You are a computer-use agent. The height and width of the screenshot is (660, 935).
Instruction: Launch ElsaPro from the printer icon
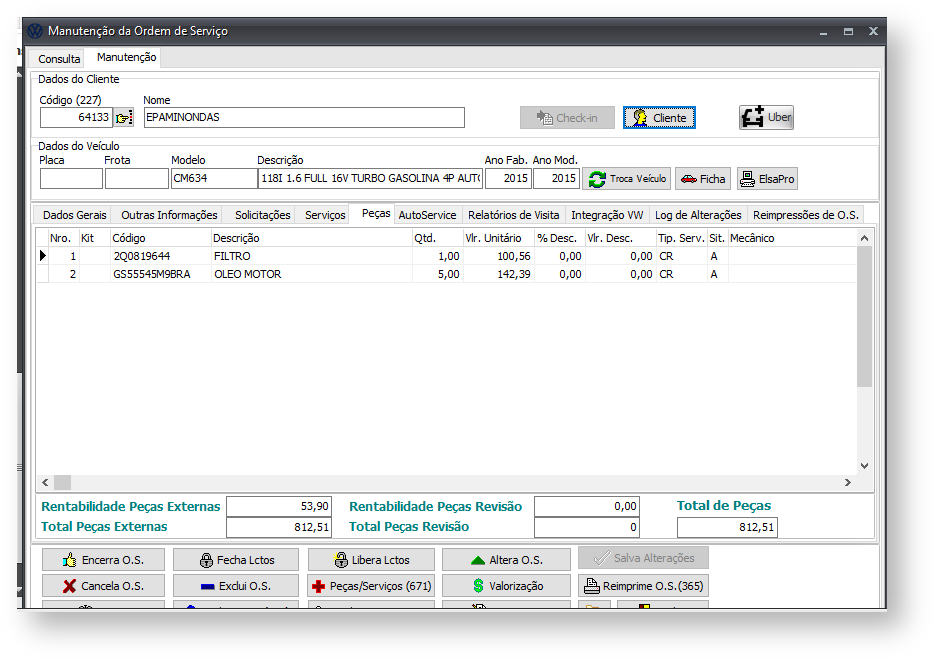pyautogui.click(x=767, y=179)
